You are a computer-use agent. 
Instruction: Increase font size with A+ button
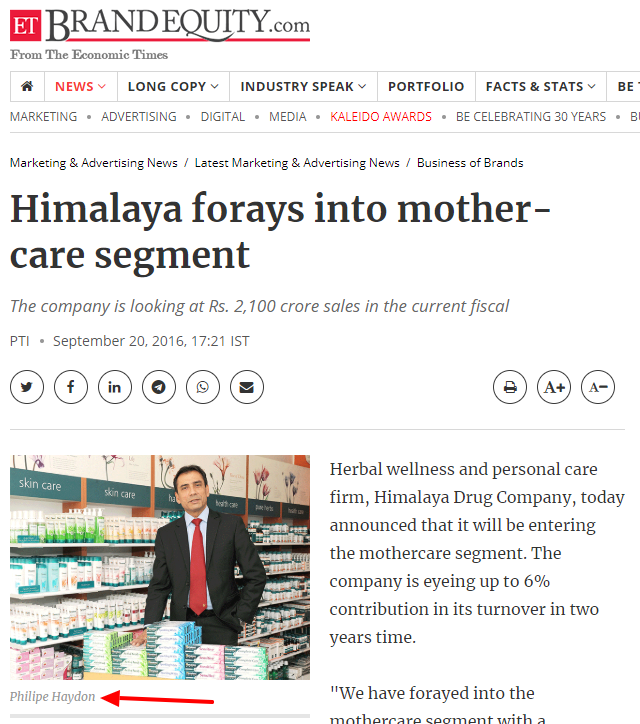tap(554, 387)
